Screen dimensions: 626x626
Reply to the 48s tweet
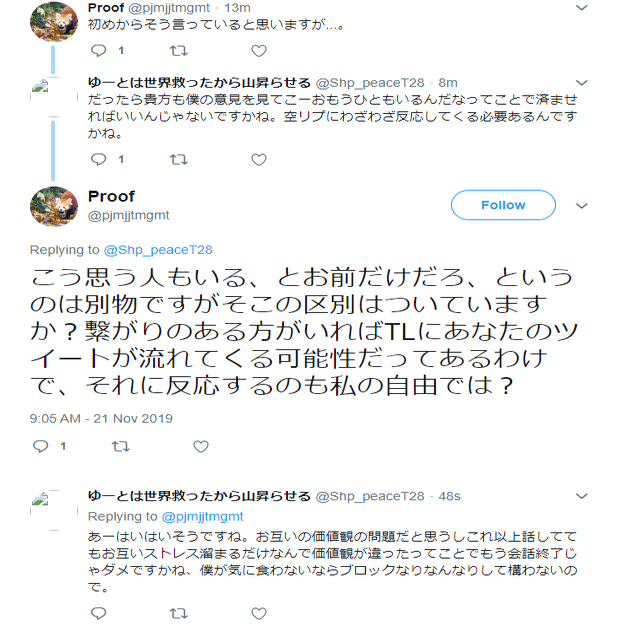click(x=98, y=613)
